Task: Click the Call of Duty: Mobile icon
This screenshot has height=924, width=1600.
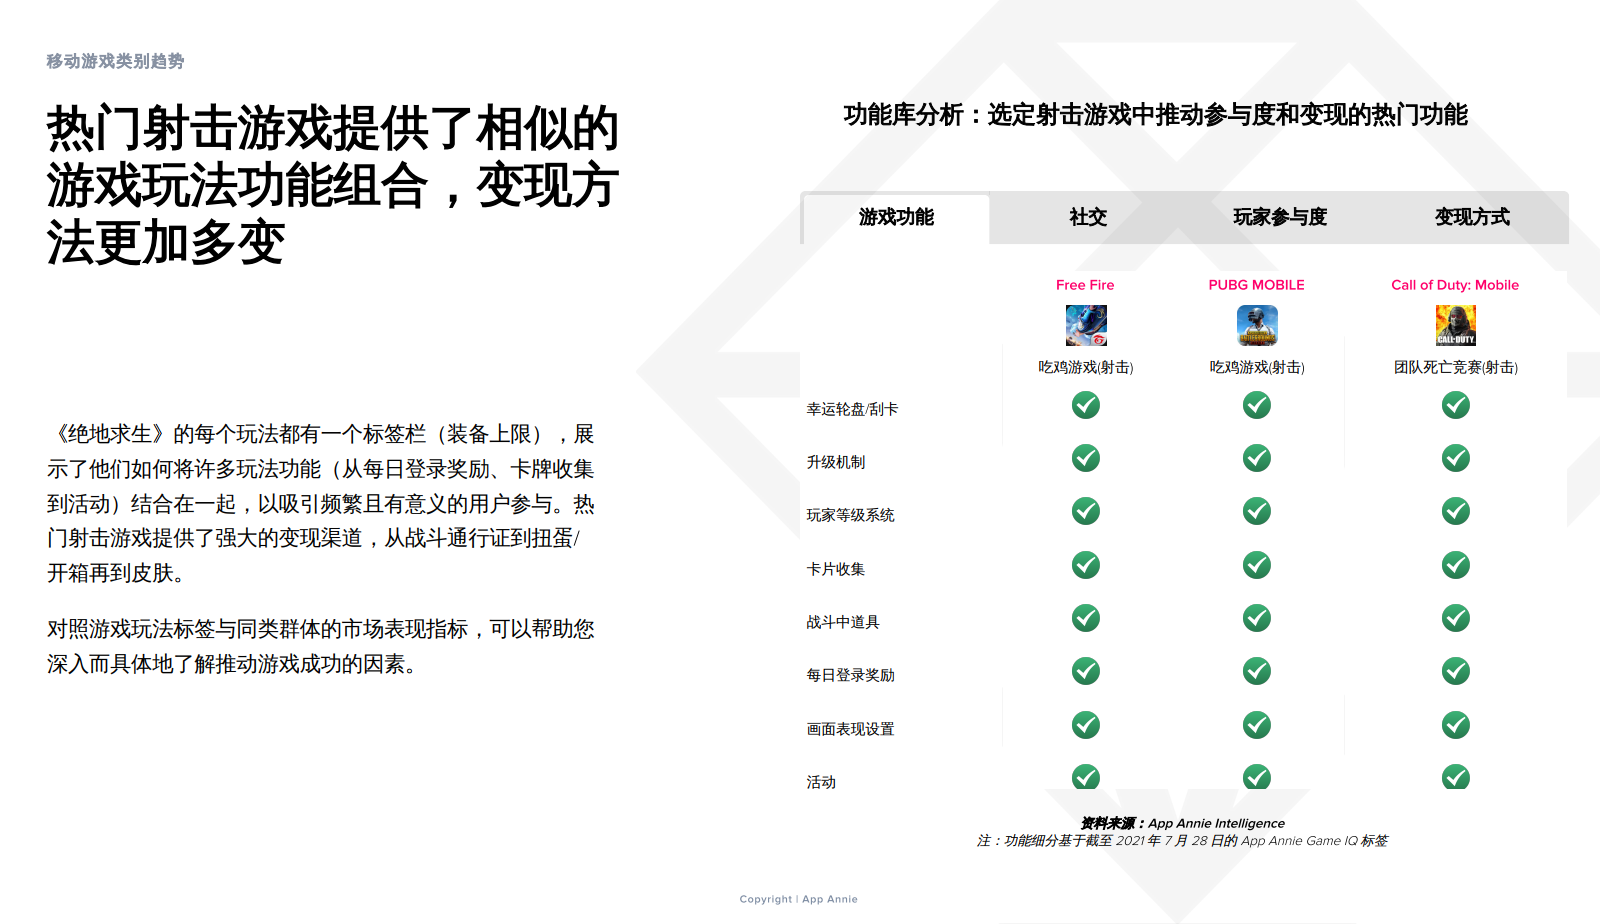Action: (1455, 325)
